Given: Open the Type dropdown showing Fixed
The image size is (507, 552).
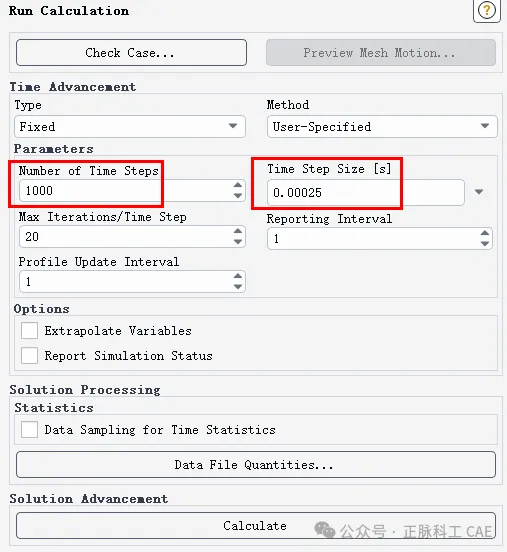Looking at the screenshot, I should point(130,126).
